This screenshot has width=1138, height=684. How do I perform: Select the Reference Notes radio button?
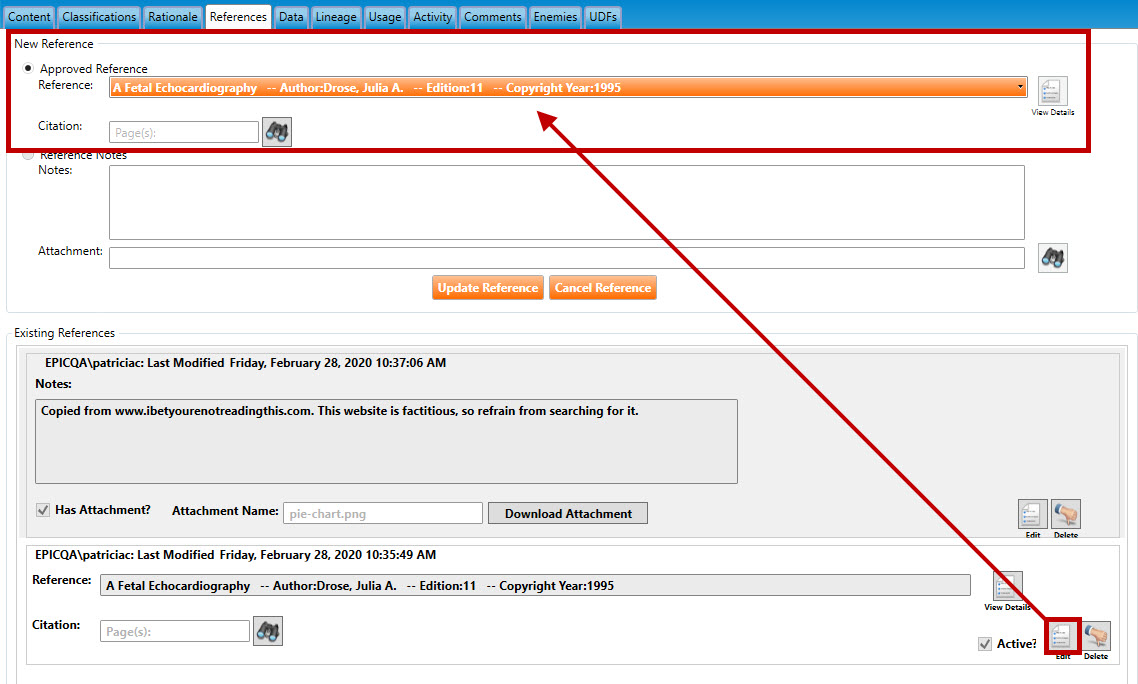(28, 155)
